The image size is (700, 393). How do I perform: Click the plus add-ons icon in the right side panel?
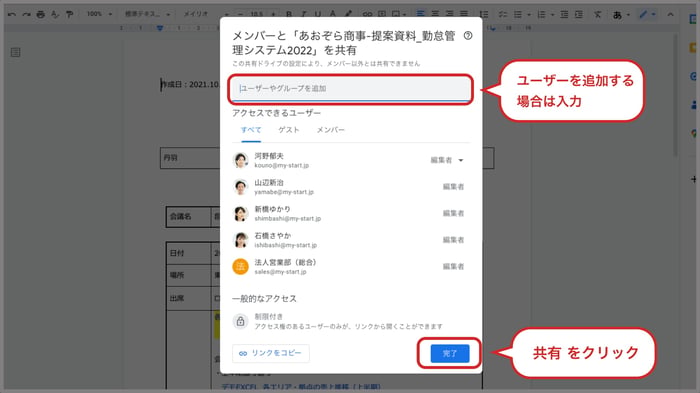point(693,179)
